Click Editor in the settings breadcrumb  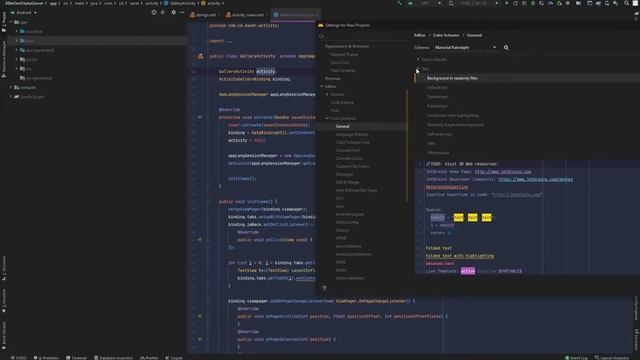[x=420, y=36]
